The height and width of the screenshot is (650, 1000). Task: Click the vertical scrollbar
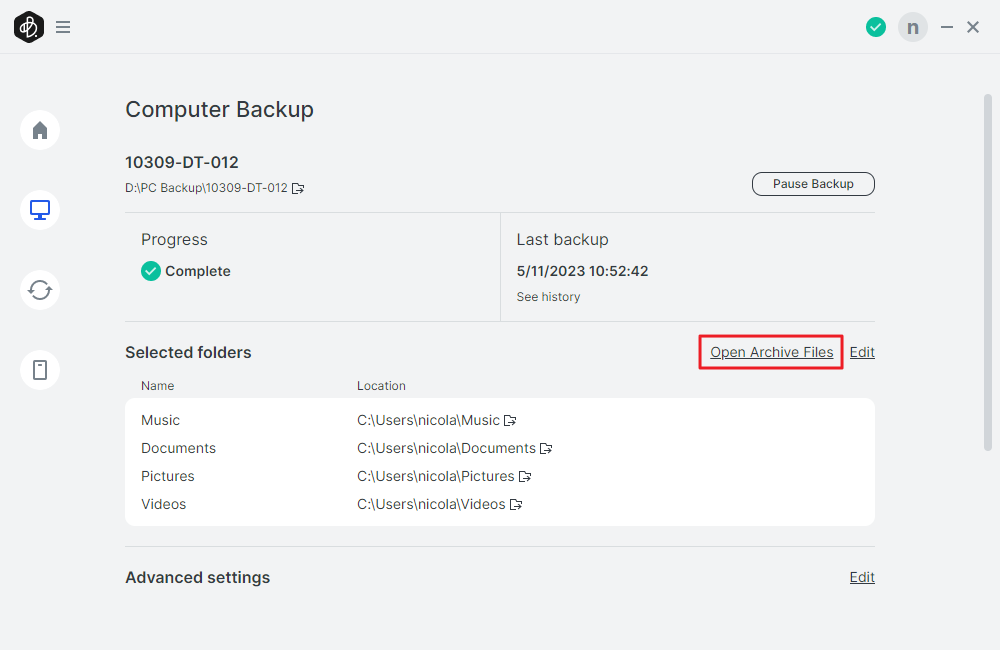coord(988,270)
